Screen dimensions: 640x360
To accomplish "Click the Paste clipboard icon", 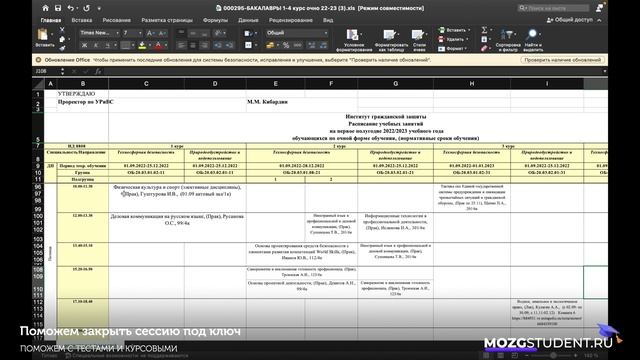I will tap(42, 35).
